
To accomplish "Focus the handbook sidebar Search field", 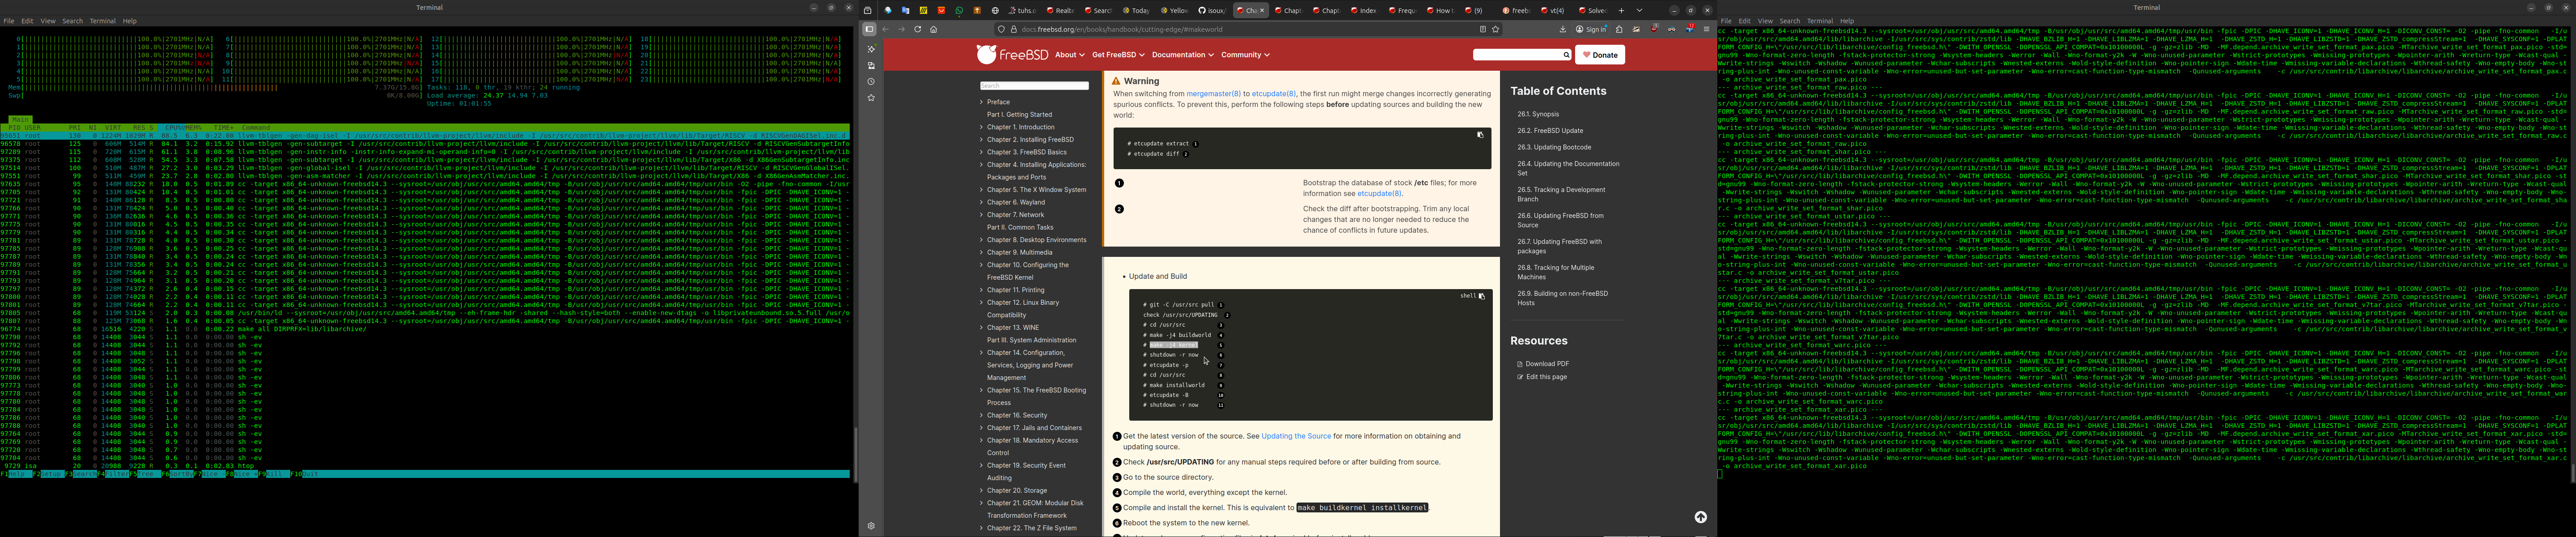I will pyautogui.click(x=1033, y=86).
